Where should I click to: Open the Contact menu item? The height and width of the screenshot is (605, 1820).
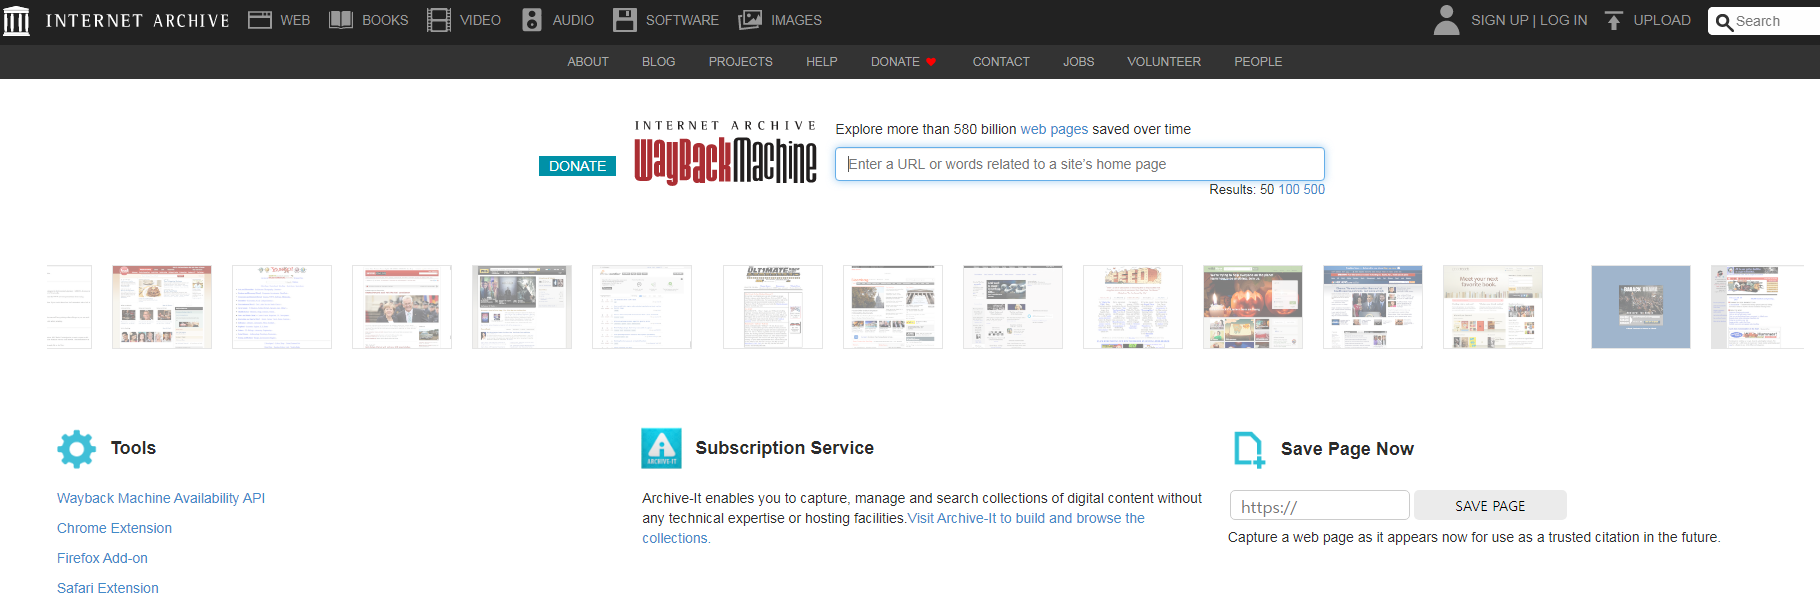(x=1001, y=62)
